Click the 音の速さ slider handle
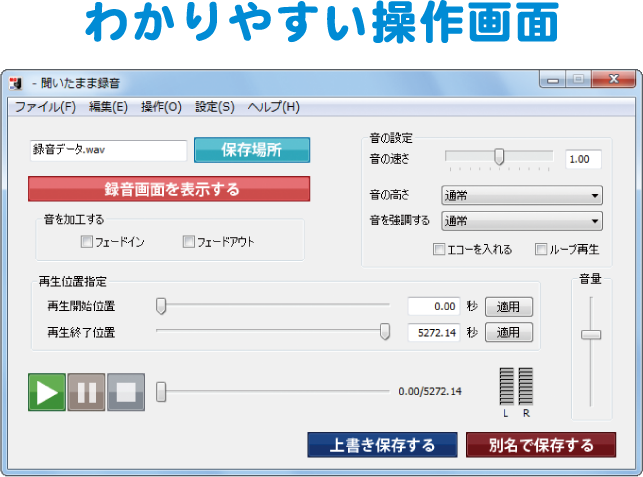The image size is (643, 477). pos(499,156)
